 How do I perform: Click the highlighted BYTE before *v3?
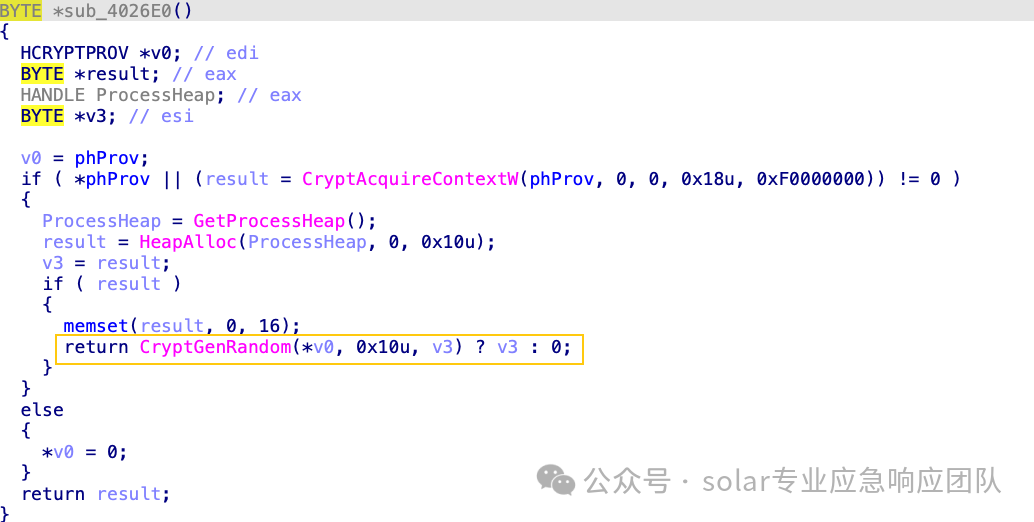tap(42, 116)
